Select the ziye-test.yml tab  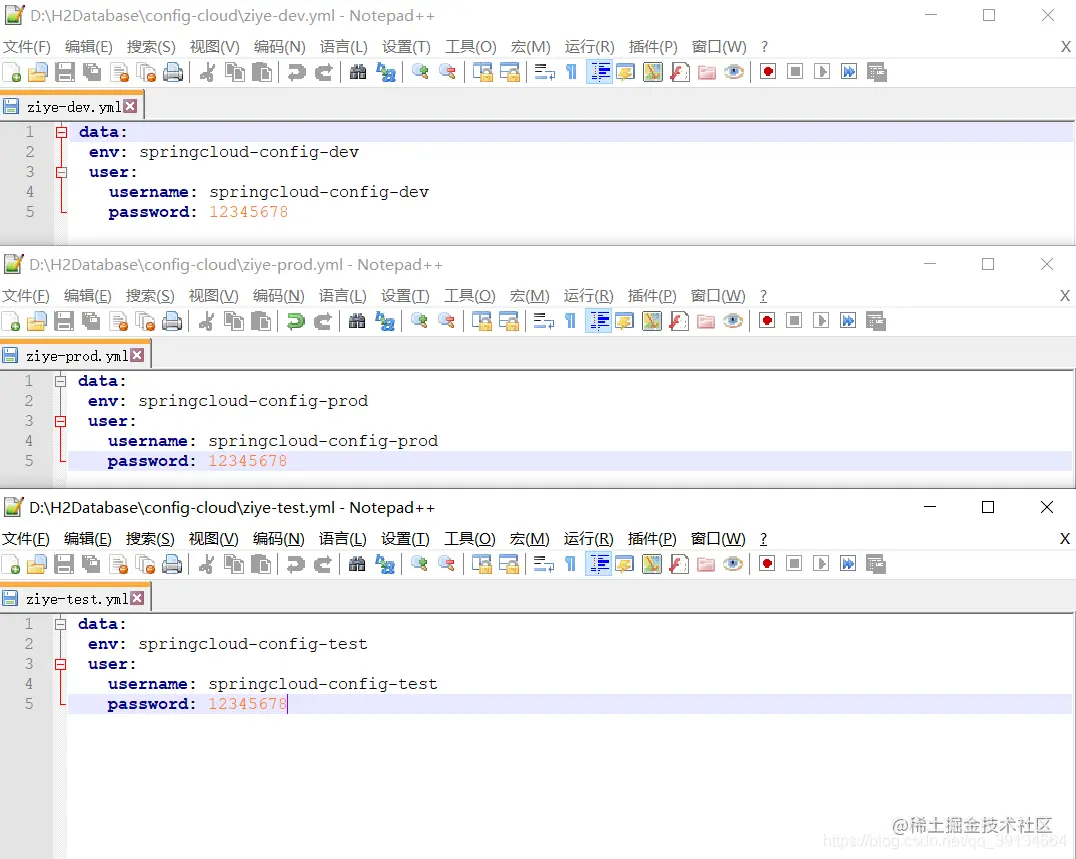75,598
